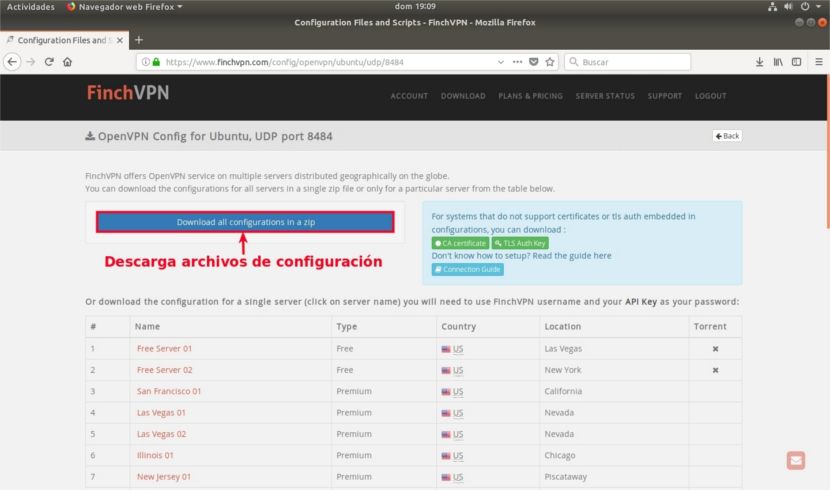Click US country flag in Free Server 01 row
Viewport: 830px width, 490px height.
pos(446,349)
